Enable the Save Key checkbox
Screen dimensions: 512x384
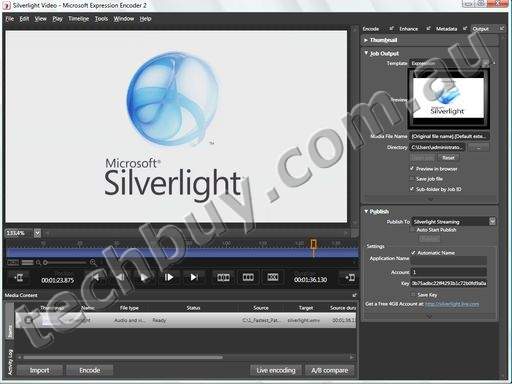coord(413,295)
